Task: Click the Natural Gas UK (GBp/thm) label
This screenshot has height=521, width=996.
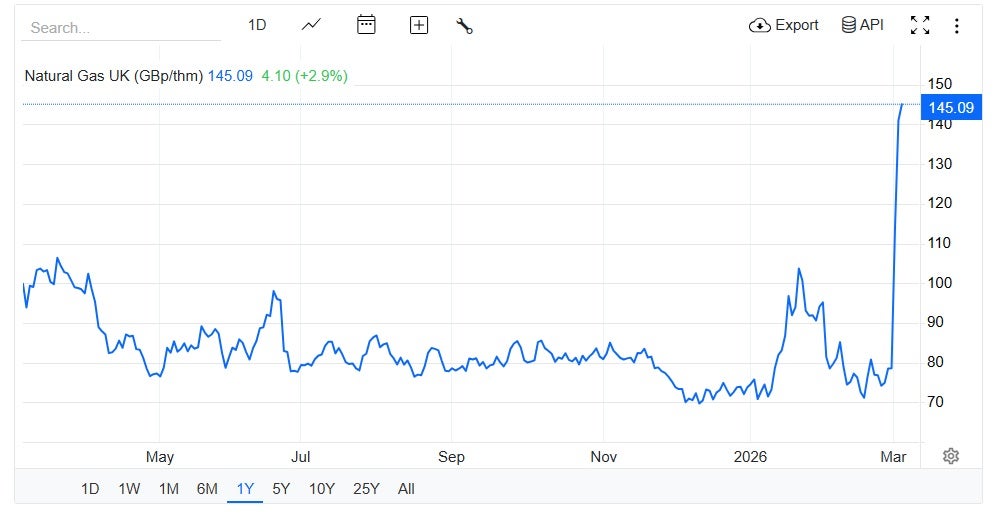Action: pyautogui.click(x=114, y=76)
